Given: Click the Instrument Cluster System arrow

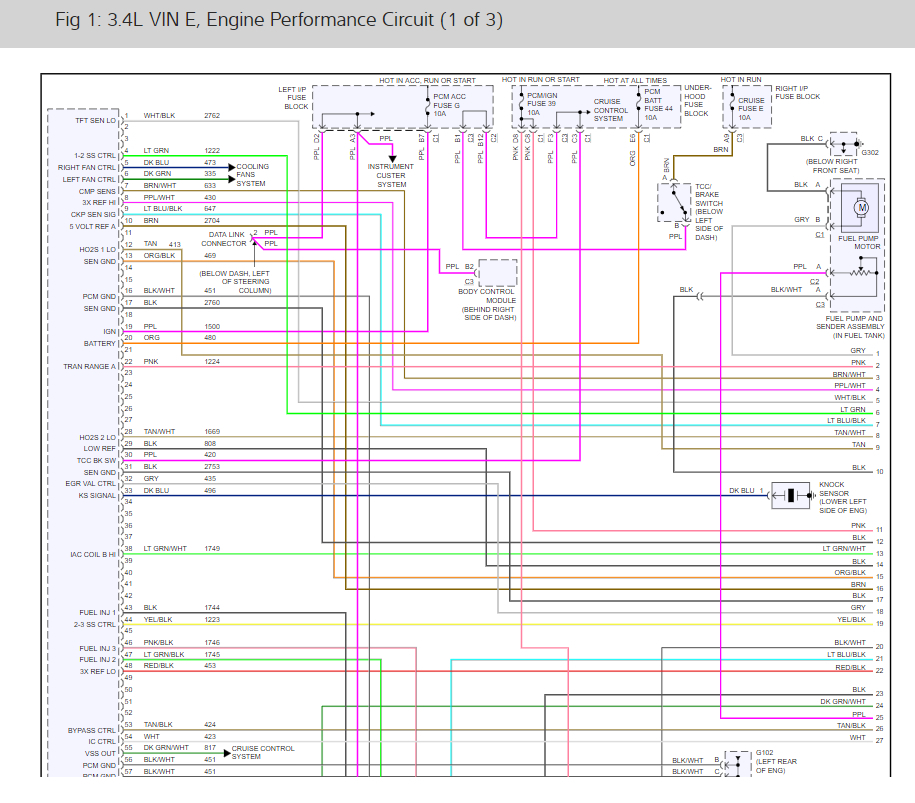Looking at the screenshot, I should [x=392, y=158].
